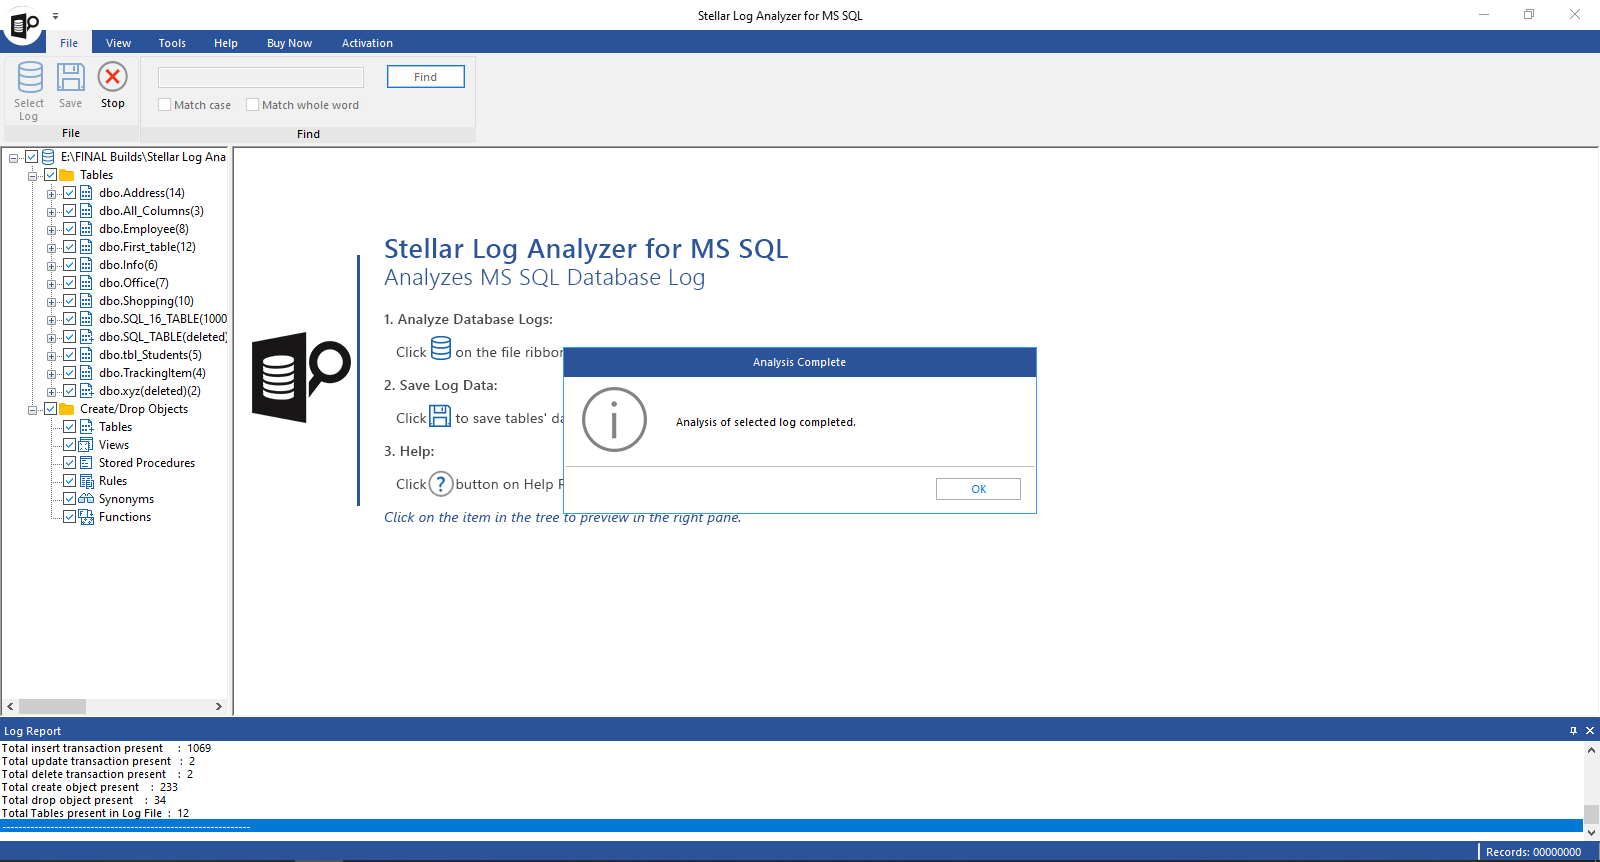
Task: Click the Views icon in tree
Action: 87,445
